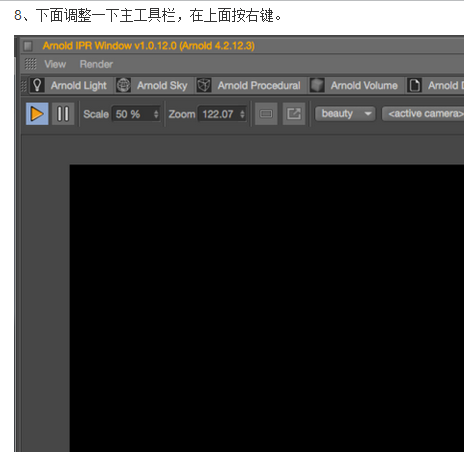Click the Zoom 122.07 field

222,114
